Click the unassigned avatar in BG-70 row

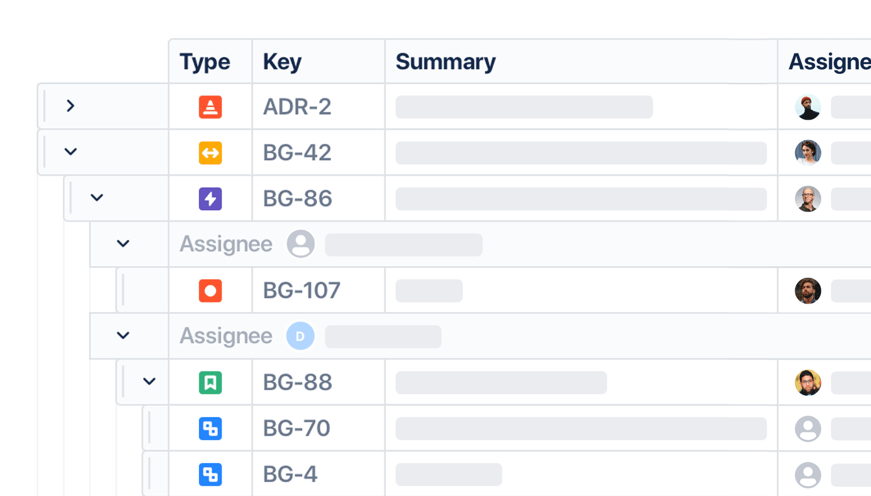click(808, 429)
